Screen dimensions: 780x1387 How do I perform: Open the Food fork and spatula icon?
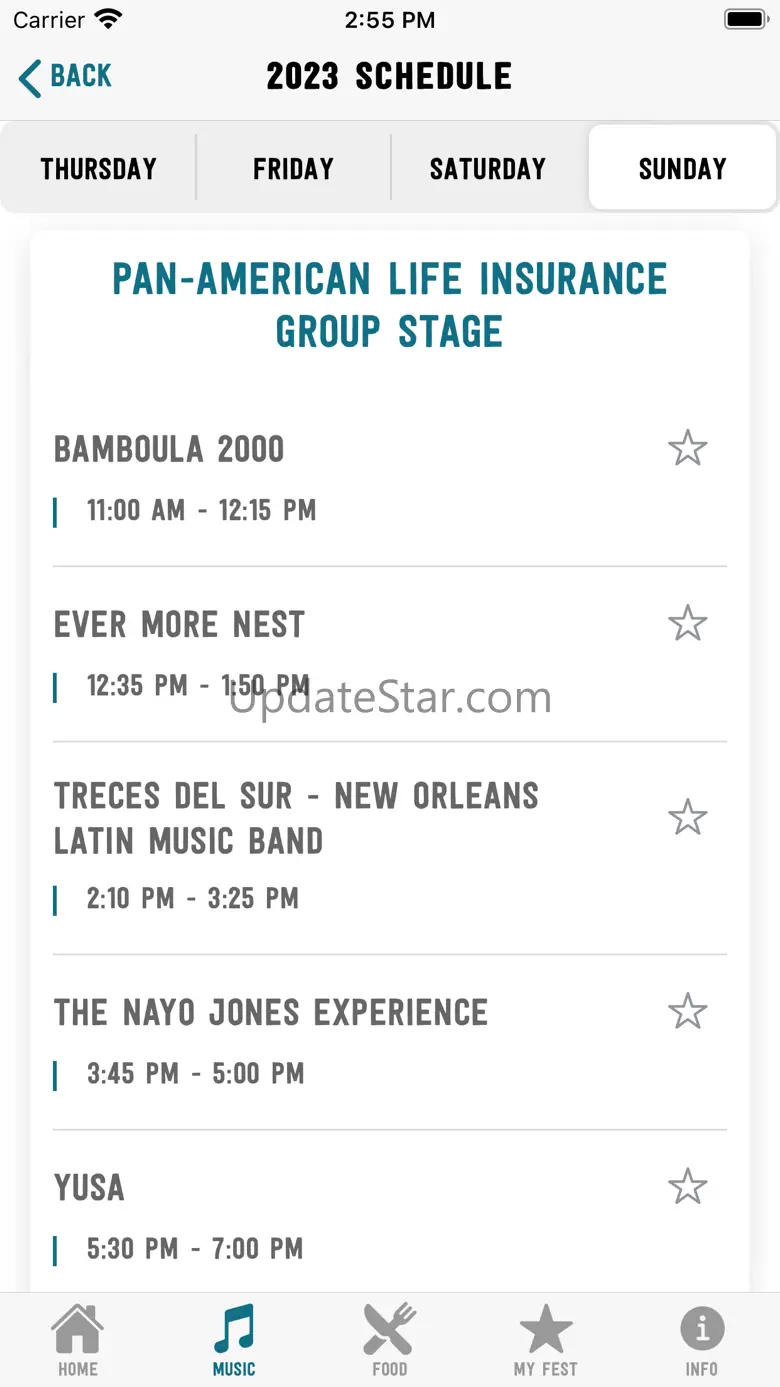389,1330
